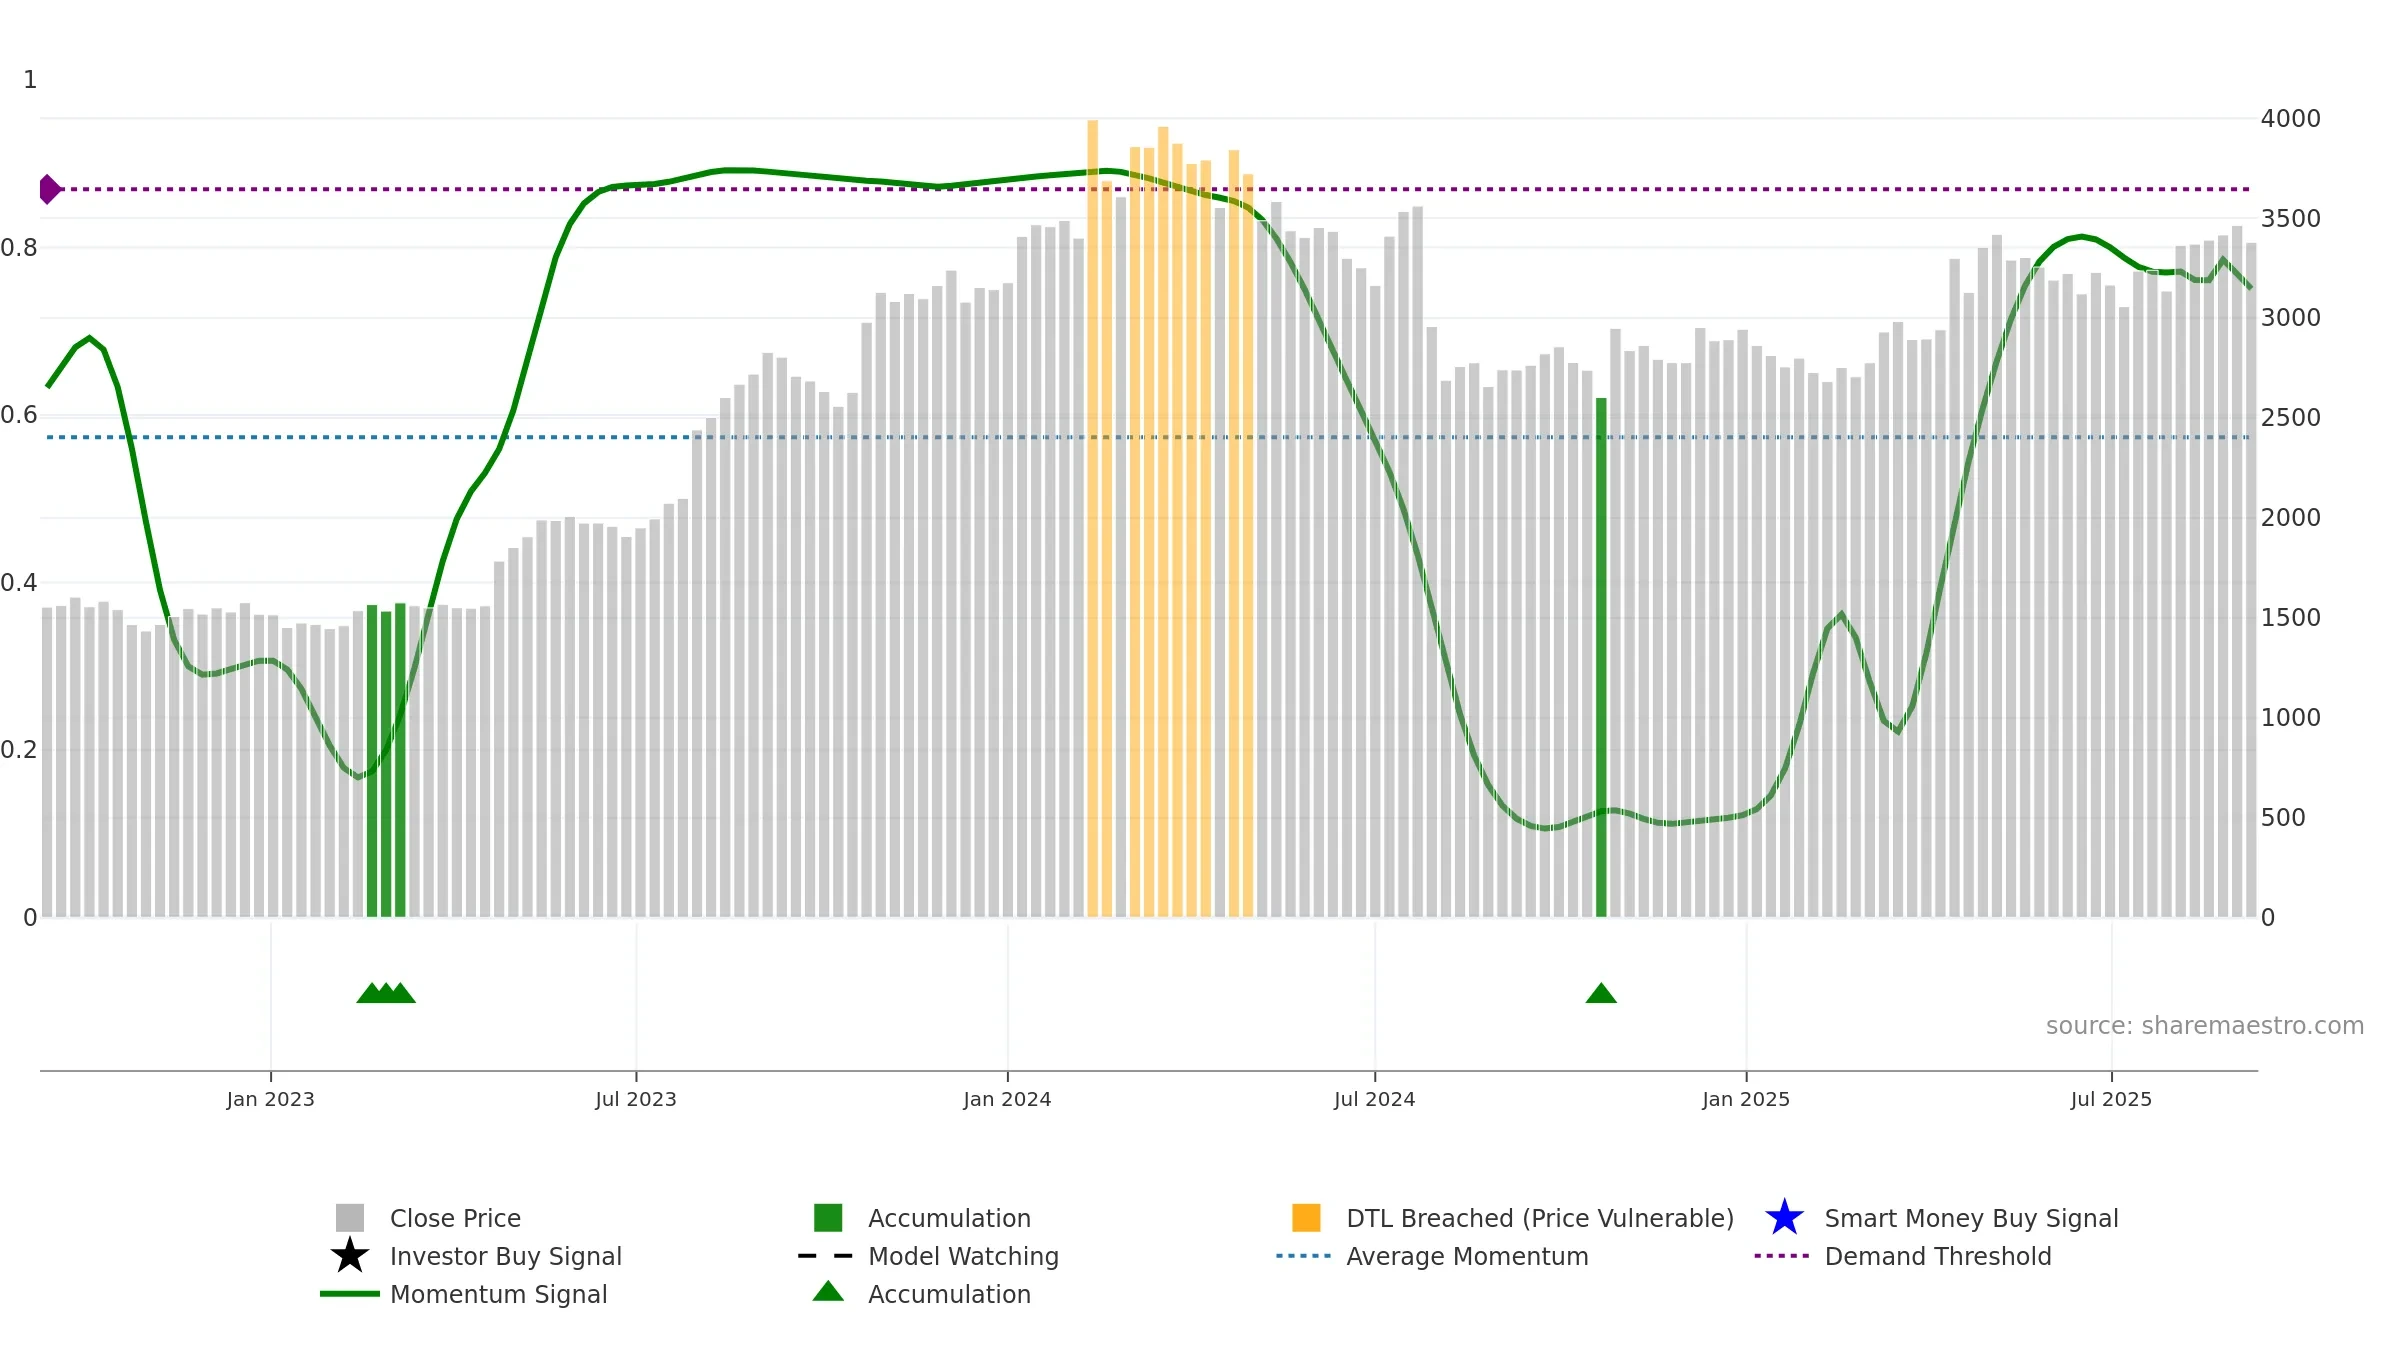Click the accumulation triangles cluster in early 2023
The height and width of the screenshot is (1350, 2400).
(x=386, y=993)
